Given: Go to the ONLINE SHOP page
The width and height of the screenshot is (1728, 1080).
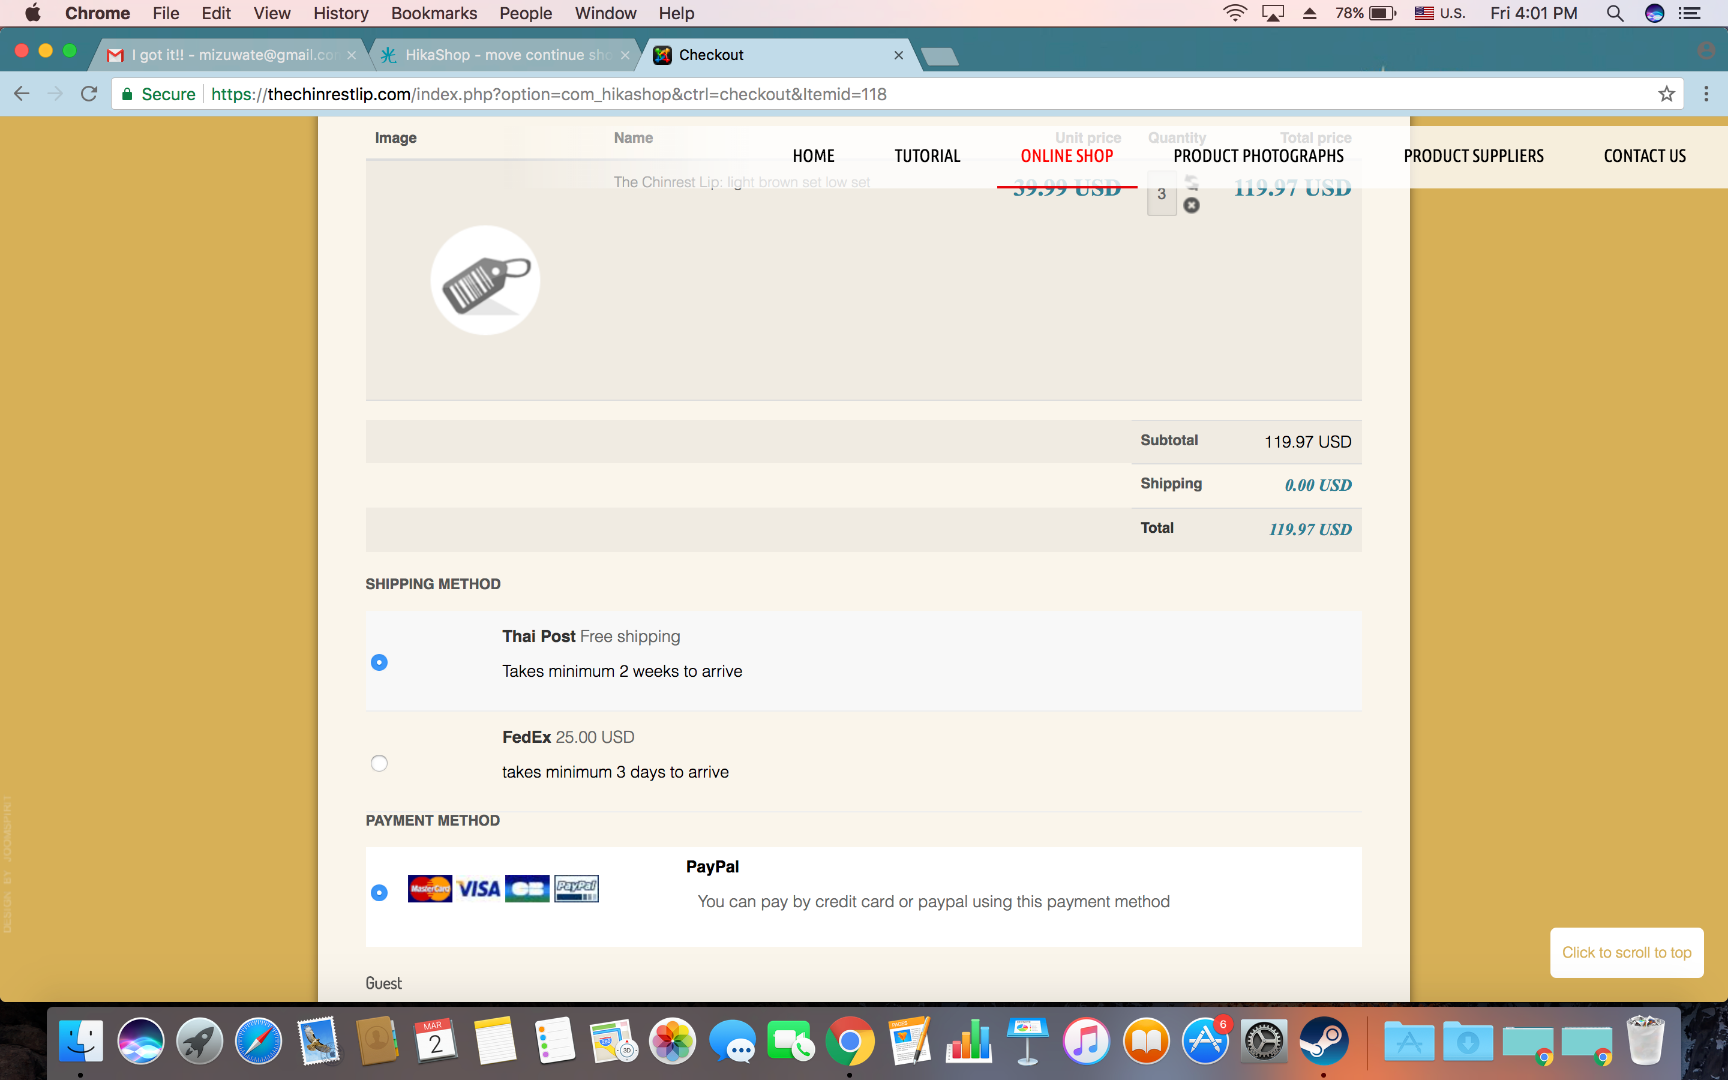Looking at the screenshot, I should 1067,156.
